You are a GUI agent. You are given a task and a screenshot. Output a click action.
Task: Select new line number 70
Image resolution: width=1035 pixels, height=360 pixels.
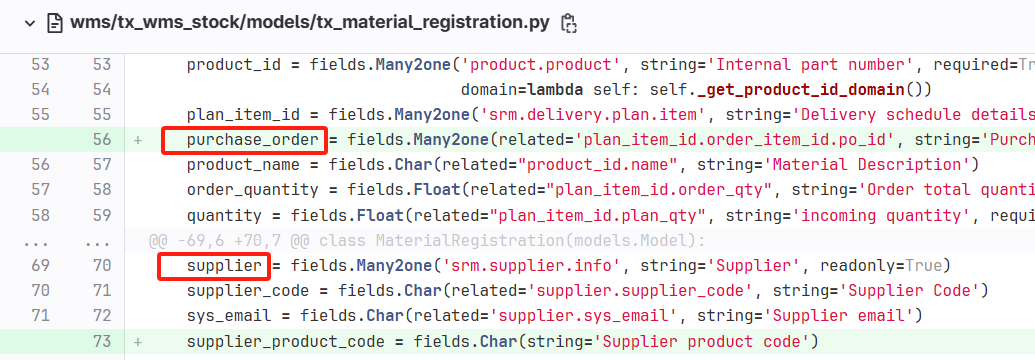point(102,266)
